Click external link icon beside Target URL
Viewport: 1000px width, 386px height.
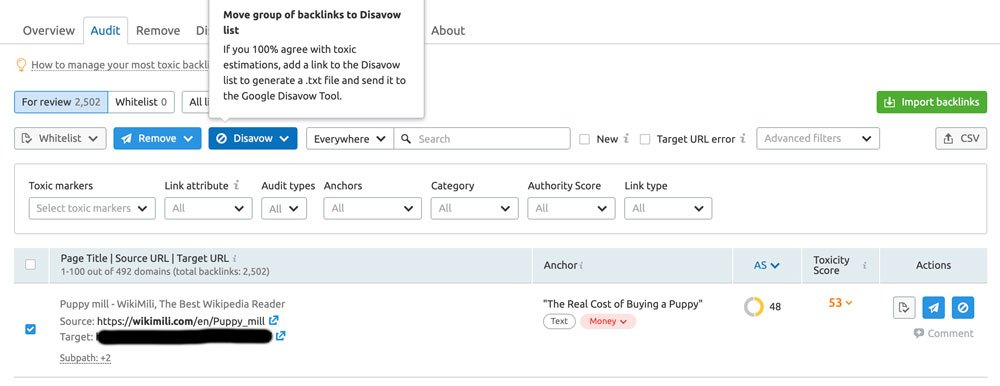pyautogui.click(x=281, y=336)
